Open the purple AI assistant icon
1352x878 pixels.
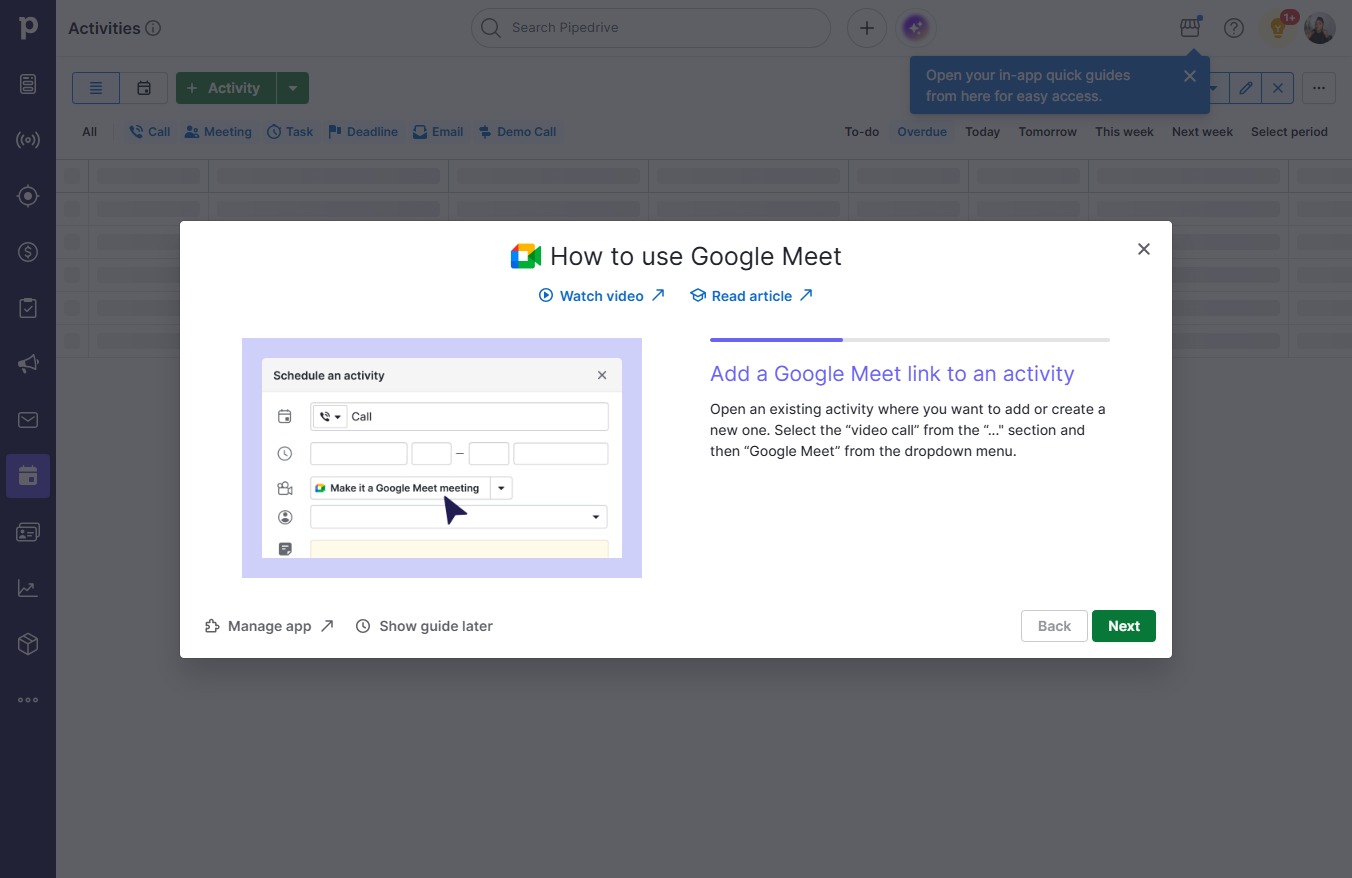pyautogui.click(x=917, y=28)
